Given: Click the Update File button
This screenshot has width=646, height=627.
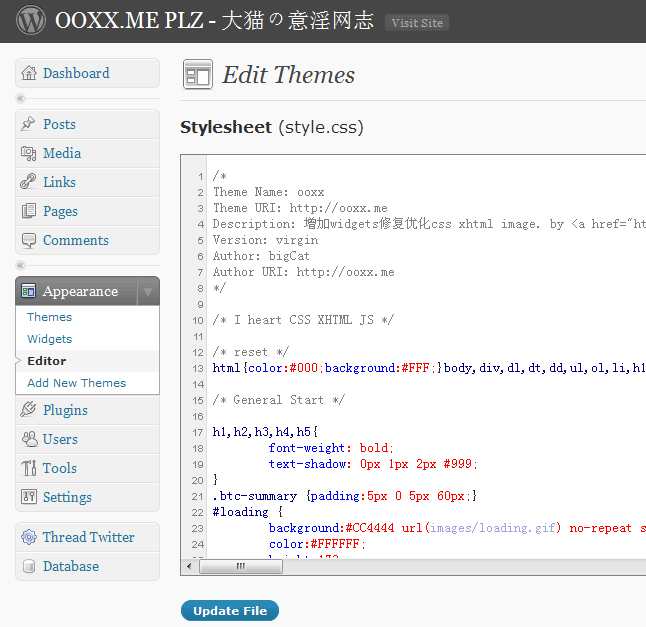Looking at the screenshot, I should (x=230, y=611).
